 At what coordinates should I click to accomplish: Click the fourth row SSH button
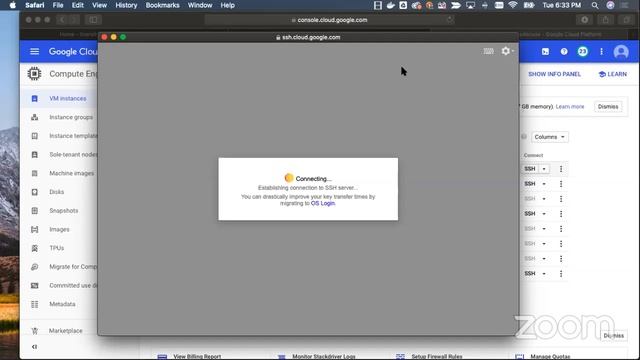(x=530, y=214)
